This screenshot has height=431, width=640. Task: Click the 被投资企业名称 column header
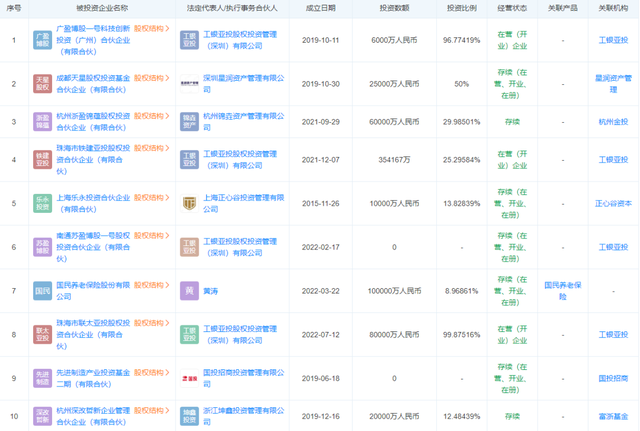102,8
